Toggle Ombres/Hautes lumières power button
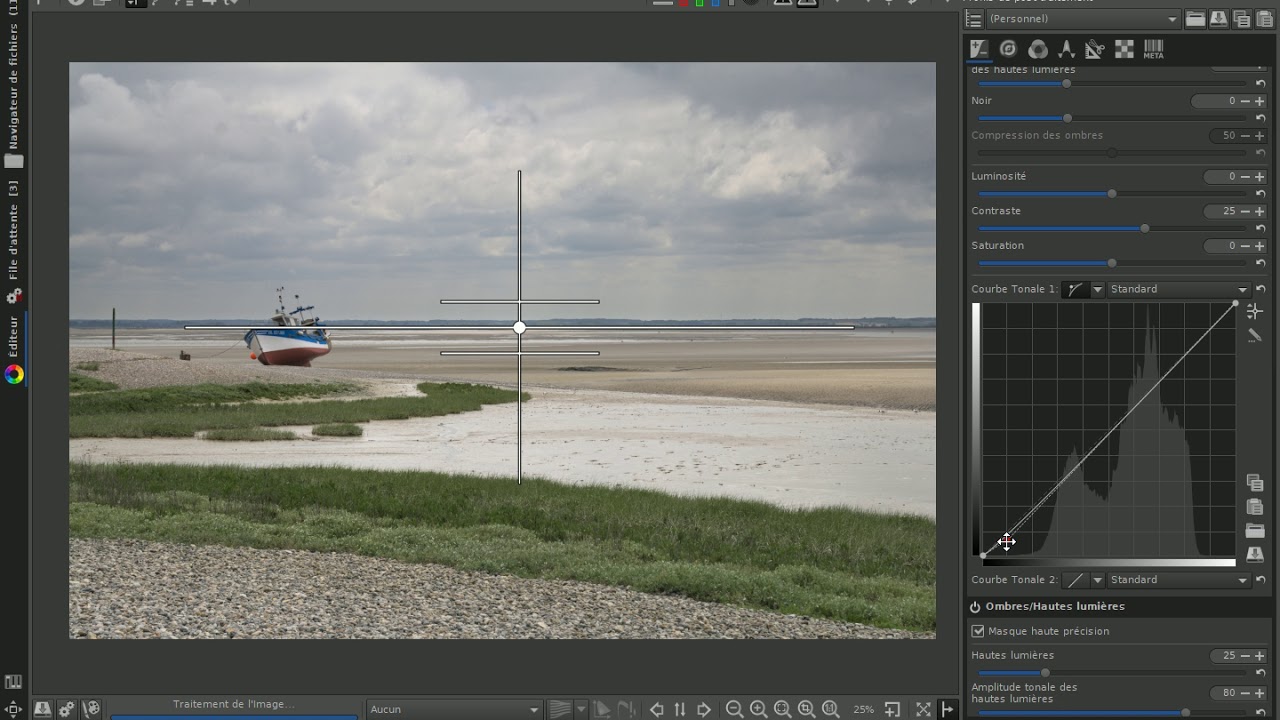1280x720 pixels. click(975, 607)
